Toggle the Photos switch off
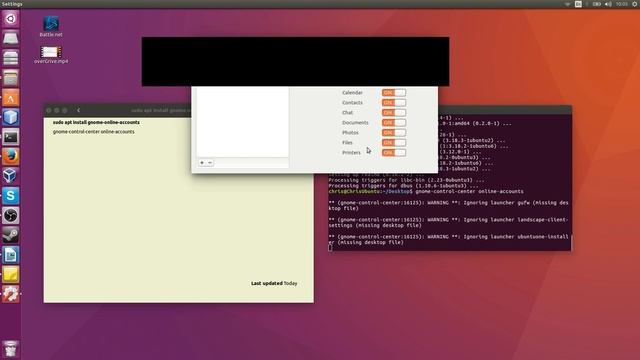 point(393,133)
